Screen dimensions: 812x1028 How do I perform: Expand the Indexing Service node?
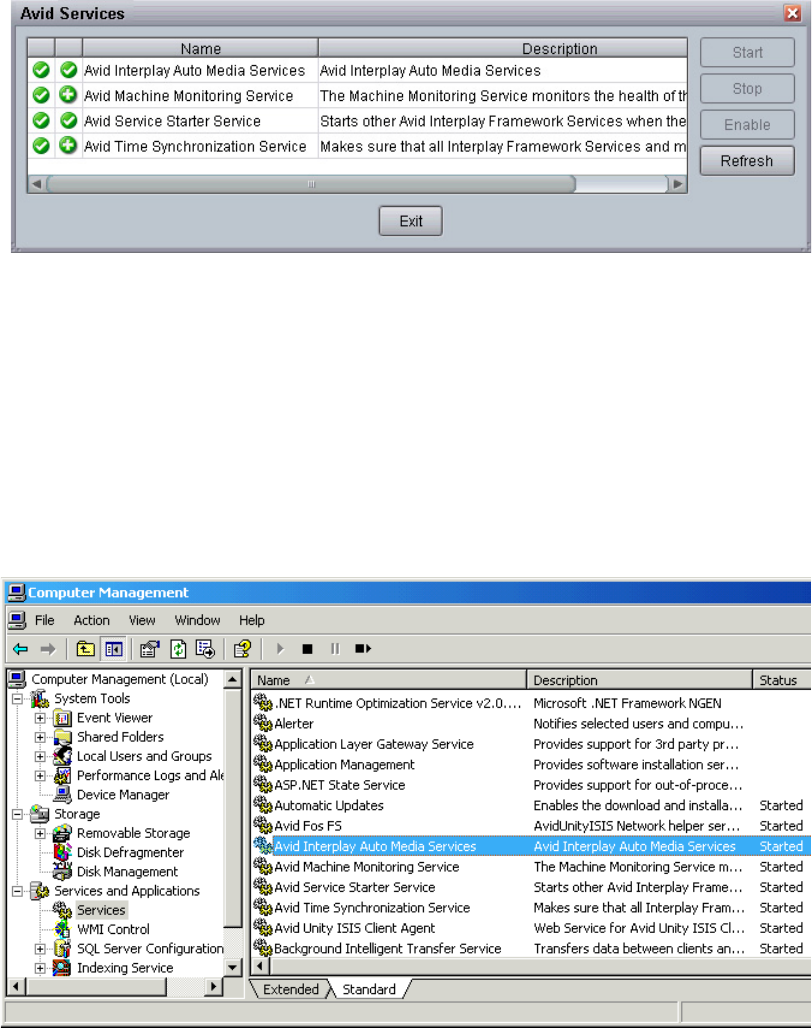[x=40, y=968]
